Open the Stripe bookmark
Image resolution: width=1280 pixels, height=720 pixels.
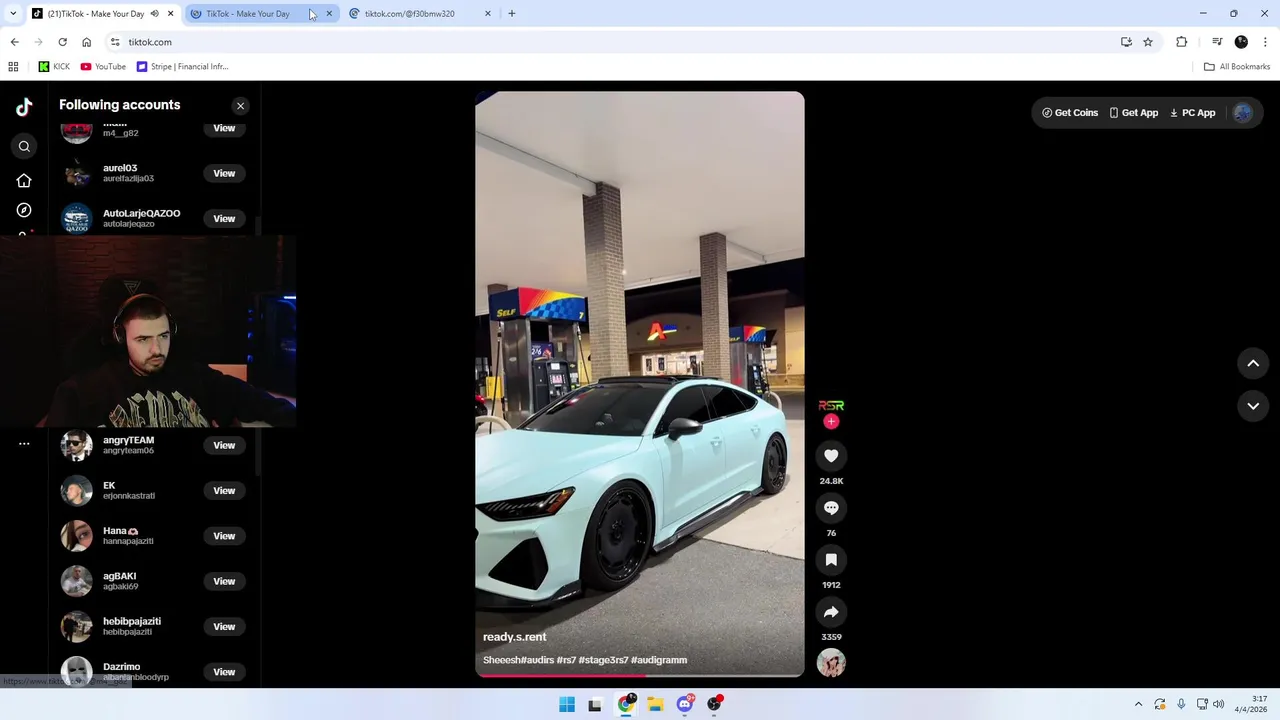182,67
